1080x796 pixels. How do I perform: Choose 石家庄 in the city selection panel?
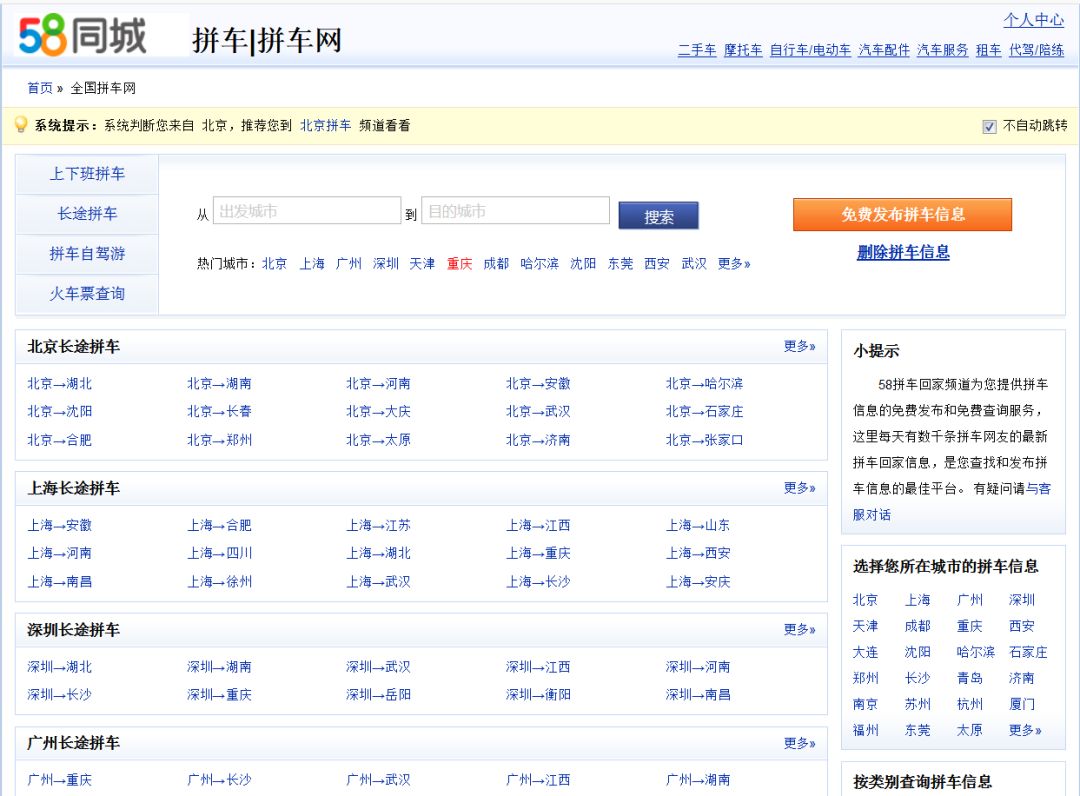[1028, 652]
